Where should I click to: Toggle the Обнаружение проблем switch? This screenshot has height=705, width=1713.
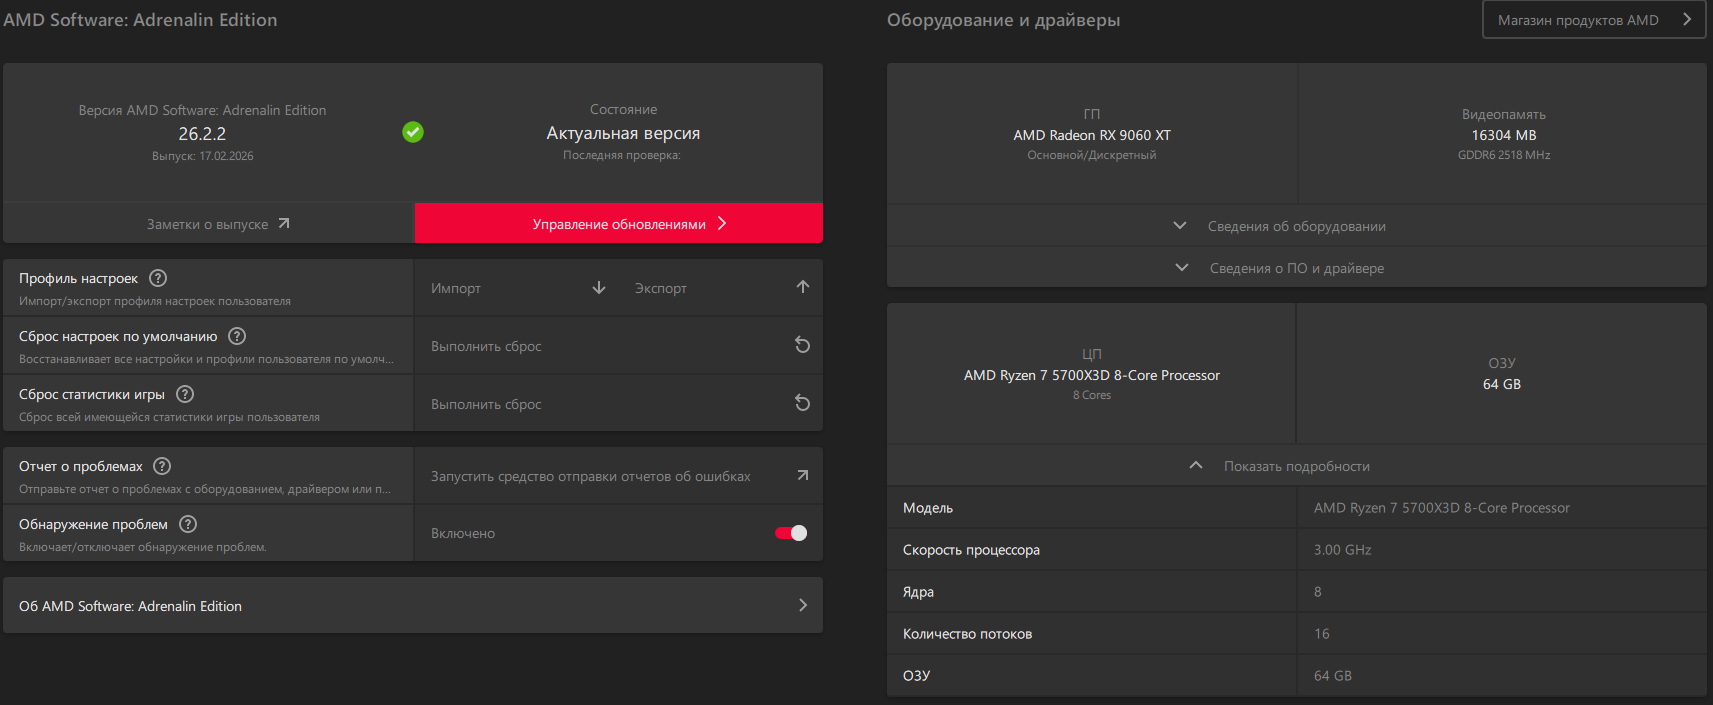point(791,533)
